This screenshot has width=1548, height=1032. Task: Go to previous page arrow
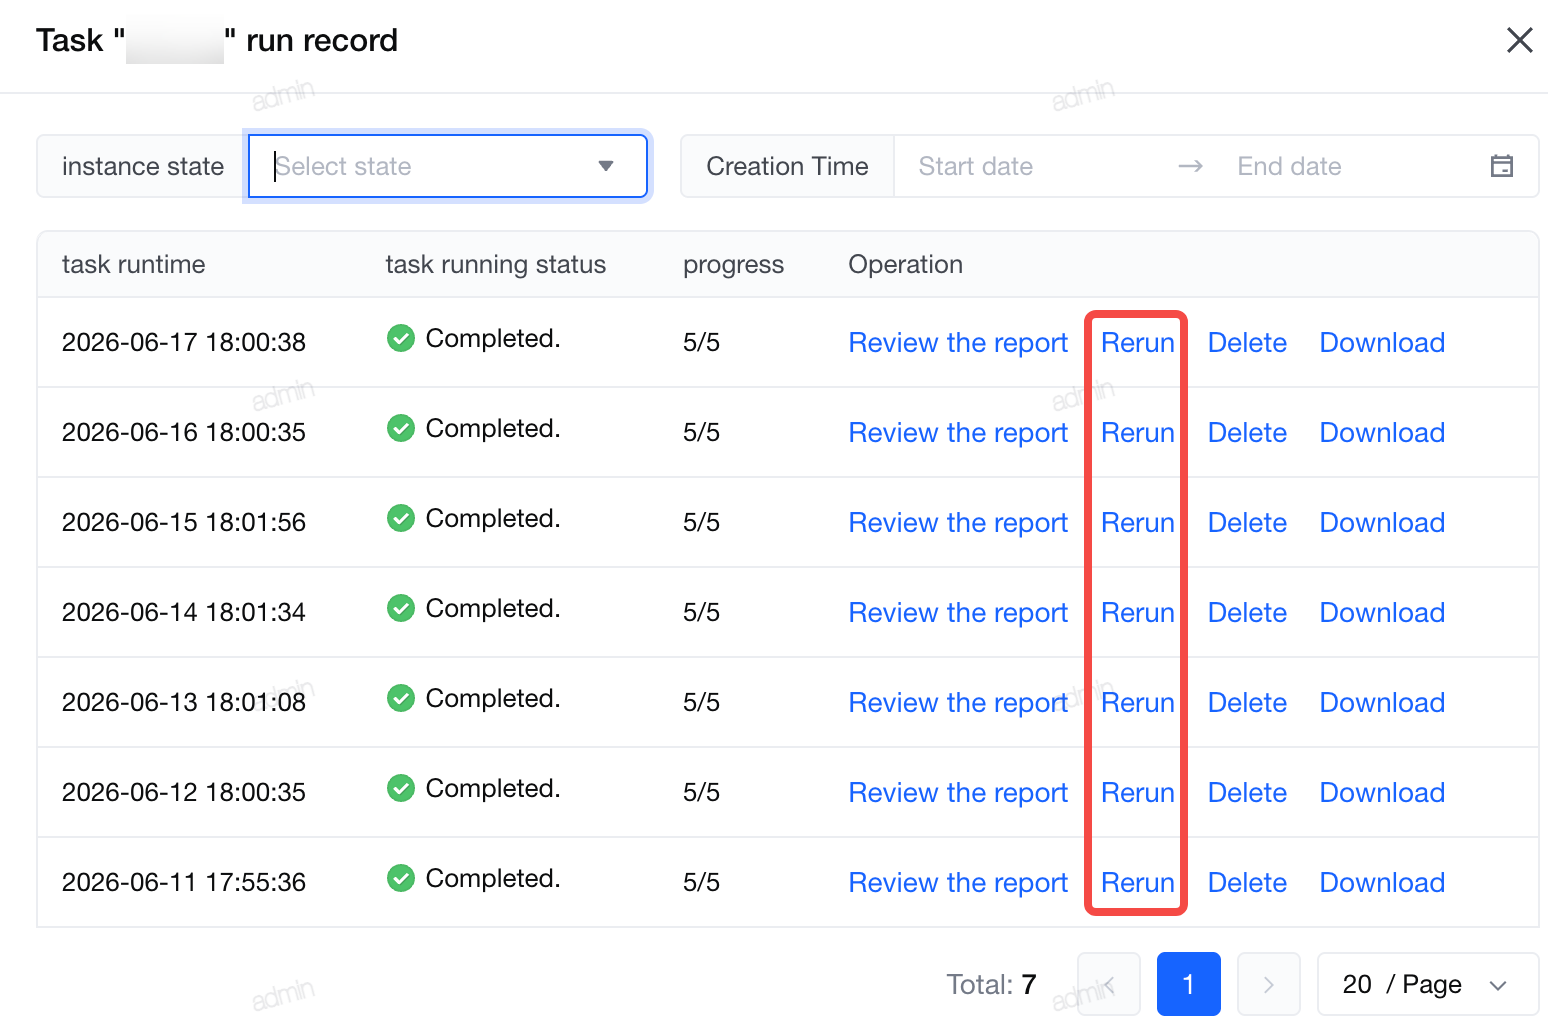[x=1108, y=984]
